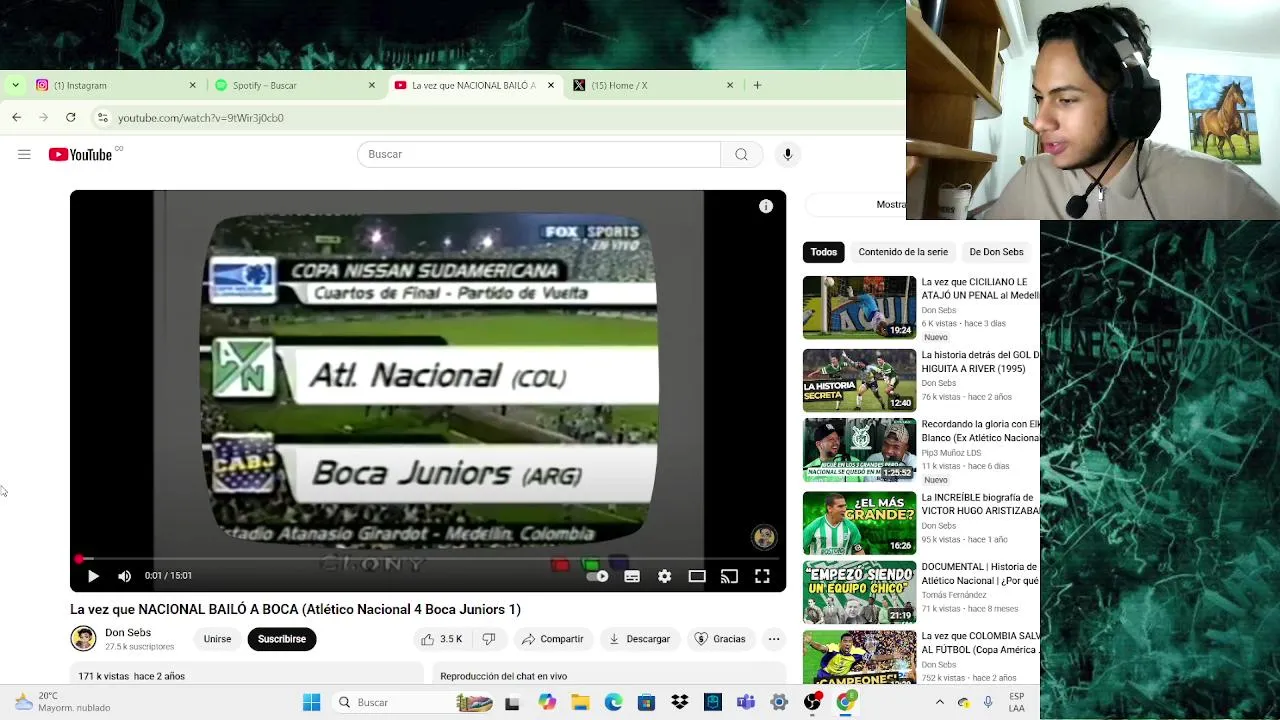Open the tab search dropdown arrow
1280x720 pixels.
pyautogui.click(x=15, y=85)
